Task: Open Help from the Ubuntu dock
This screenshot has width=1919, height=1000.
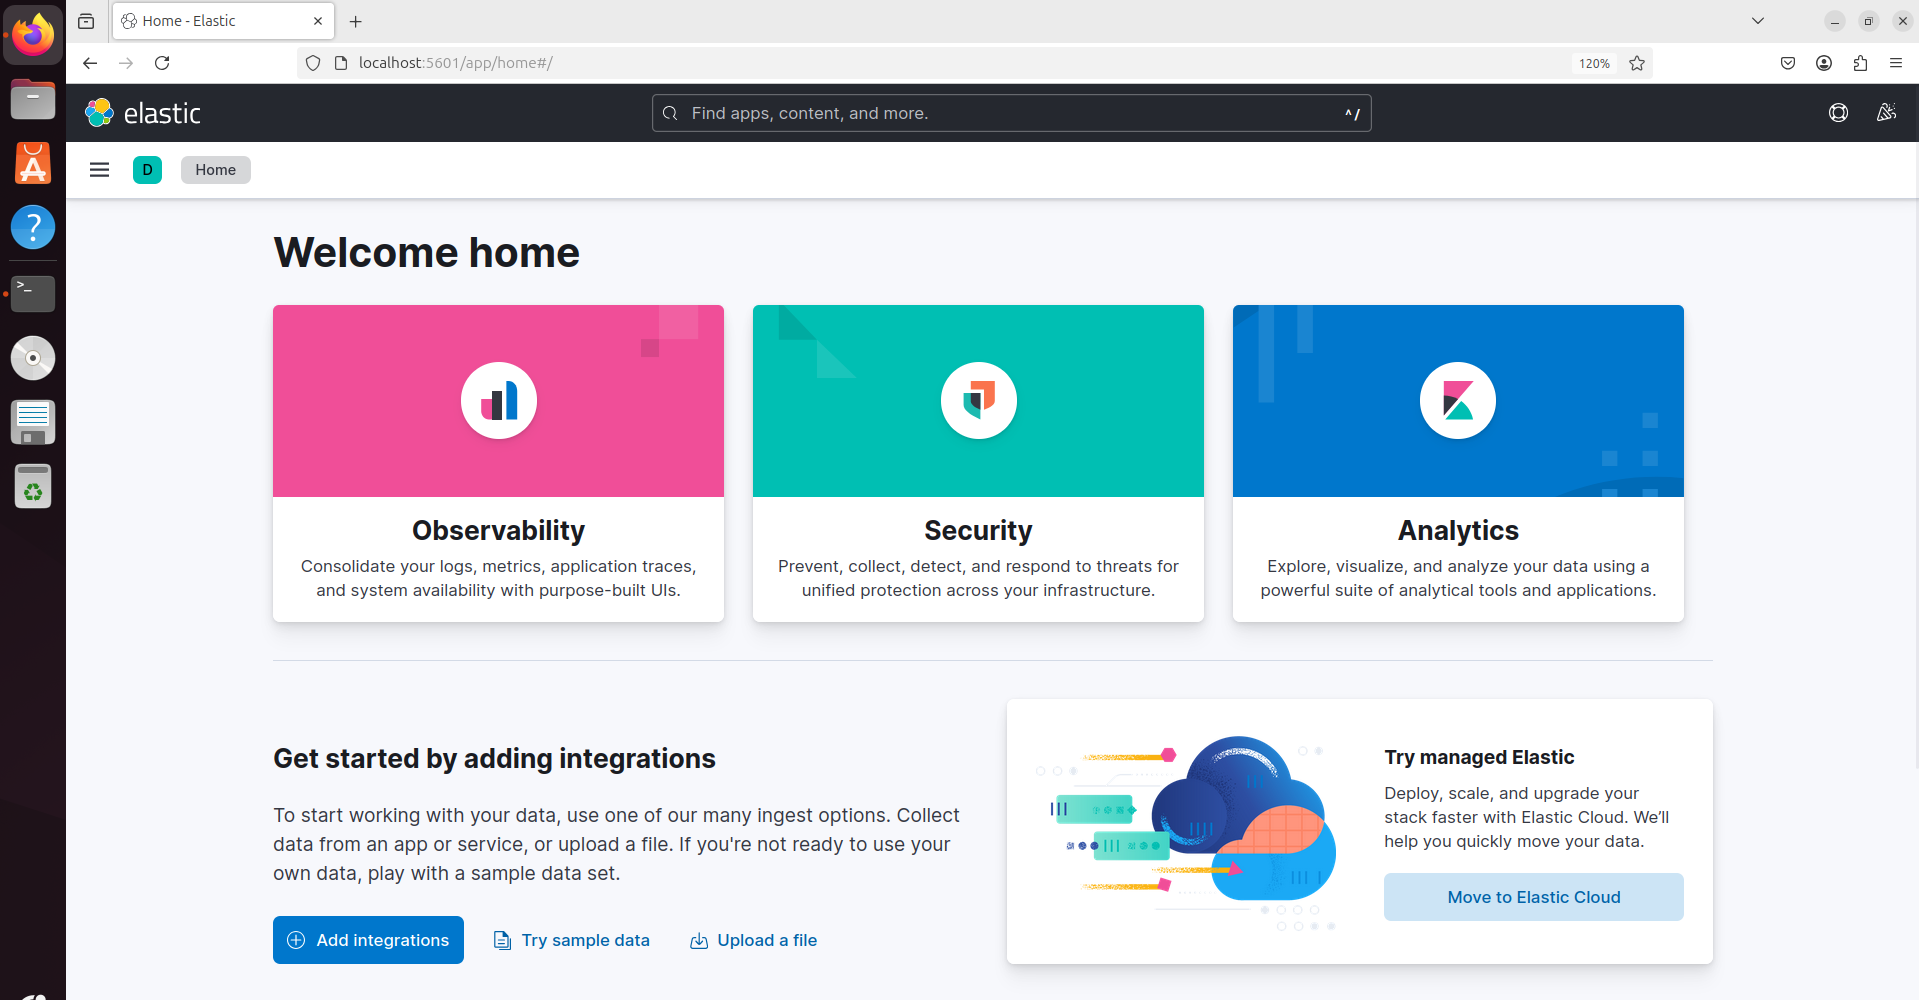Action: (x=33, y=227)
